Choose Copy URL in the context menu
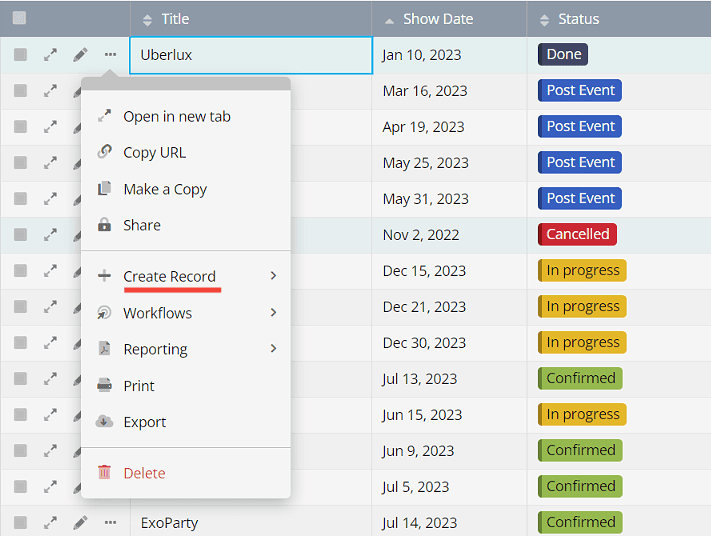Screen dimensions: 711x536 [x=154, y=153]
